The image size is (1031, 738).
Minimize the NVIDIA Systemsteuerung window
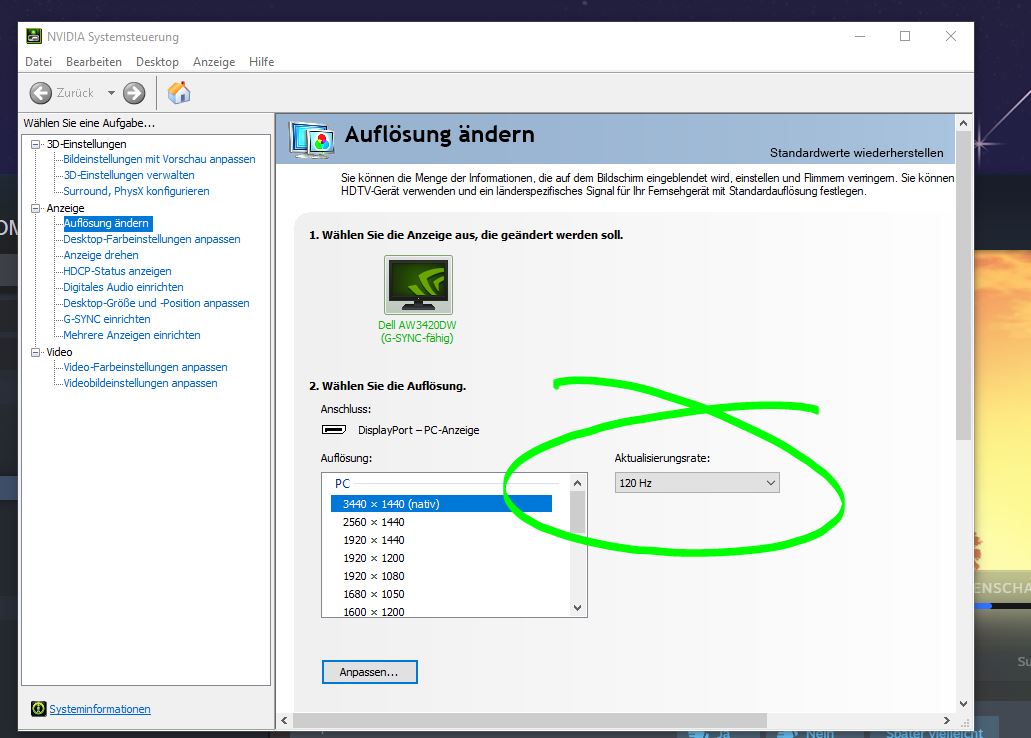point(859,36)
